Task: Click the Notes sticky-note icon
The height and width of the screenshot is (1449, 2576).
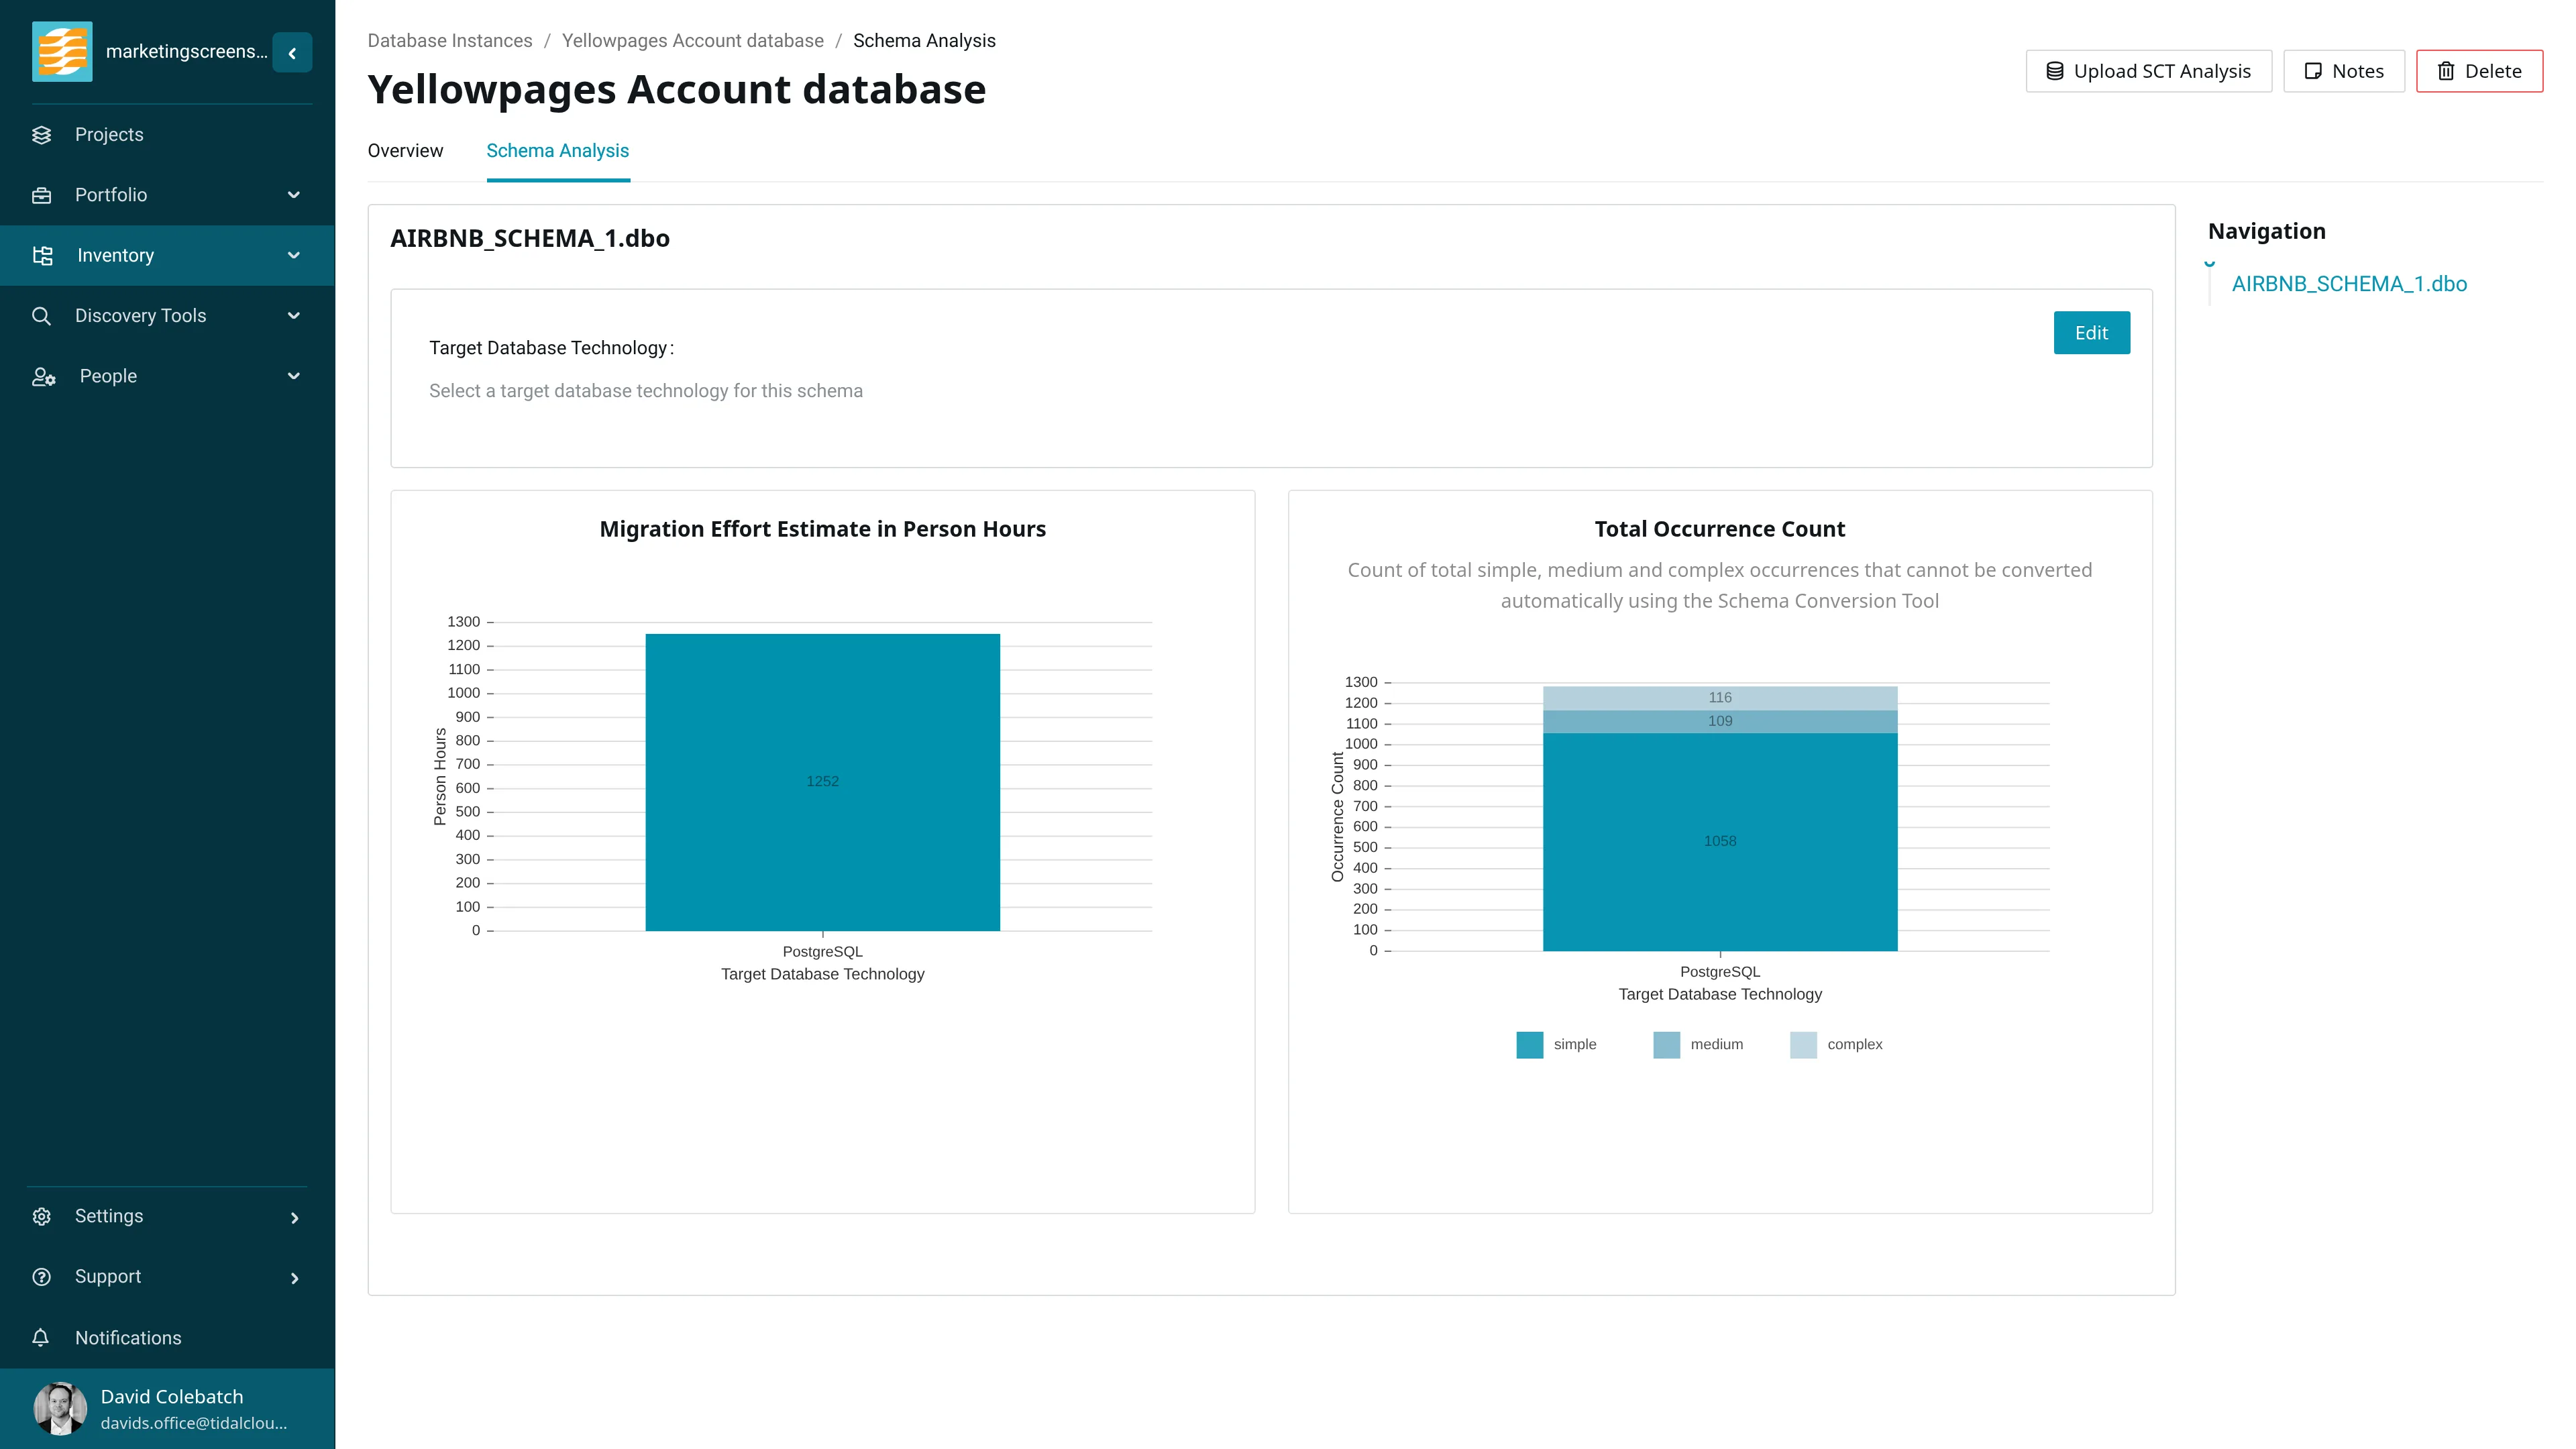Action: [2313, 71]
